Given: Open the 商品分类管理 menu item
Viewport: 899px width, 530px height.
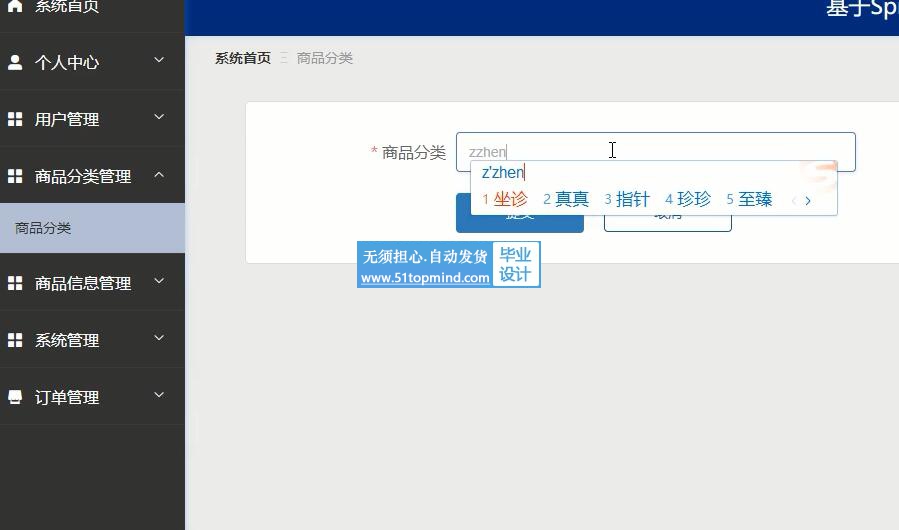Looking at the screenshot, I should point(92,175).
